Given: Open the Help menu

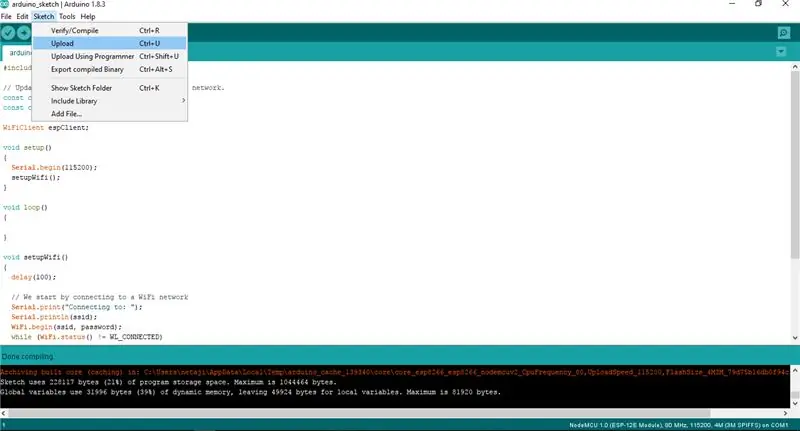Looking at the screenshot, I should coord(88,16).
